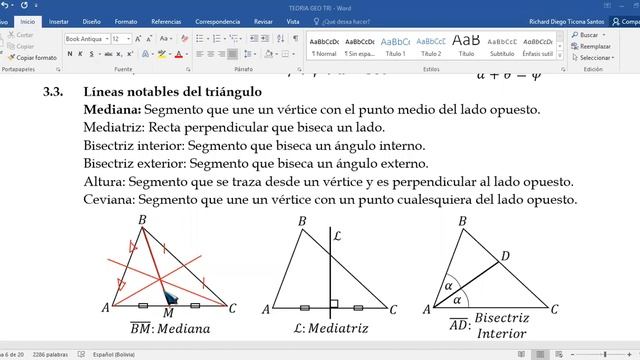The height and width of the screenshot is (360, 640).
Task: Click the paragraph shading paint bucket
Action: (269, 54)
